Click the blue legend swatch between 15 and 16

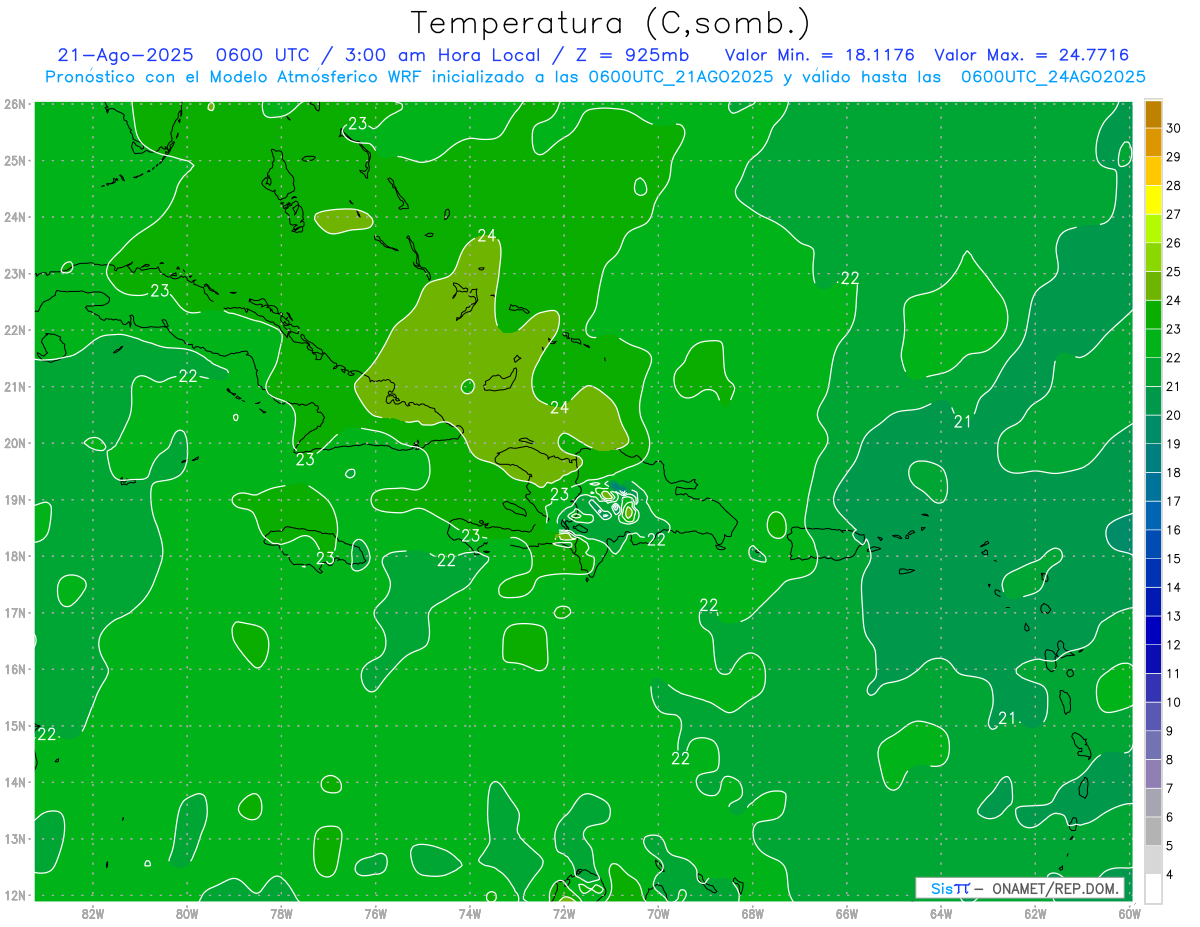1153,544
